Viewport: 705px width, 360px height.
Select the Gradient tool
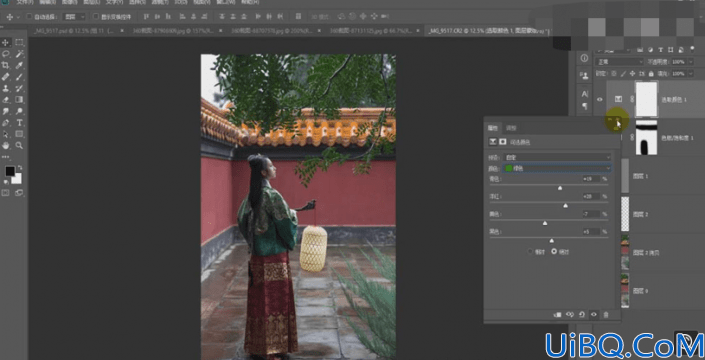(19, 100)
